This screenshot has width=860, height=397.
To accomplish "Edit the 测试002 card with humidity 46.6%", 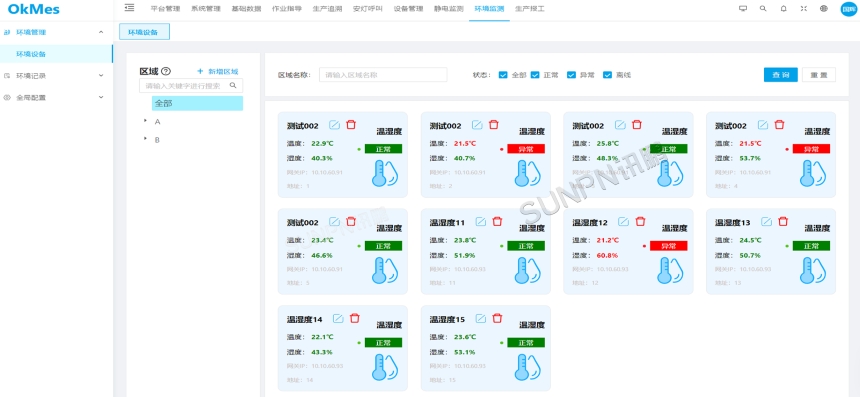I will tap(335, 222).
